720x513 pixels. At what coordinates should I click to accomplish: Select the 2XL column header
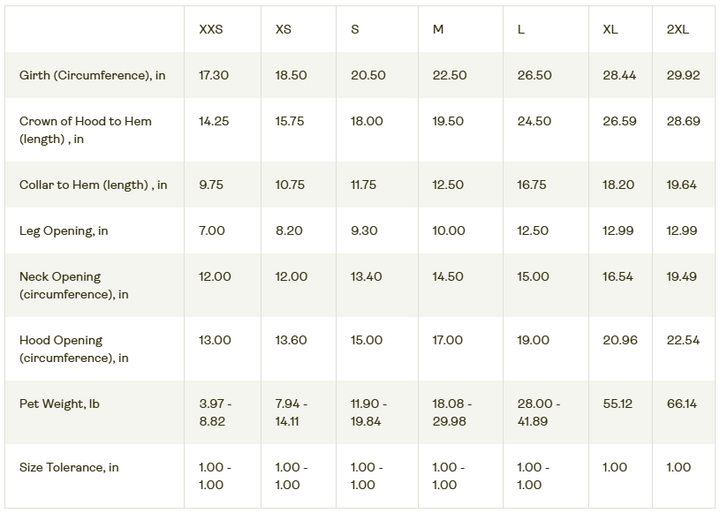677,29
